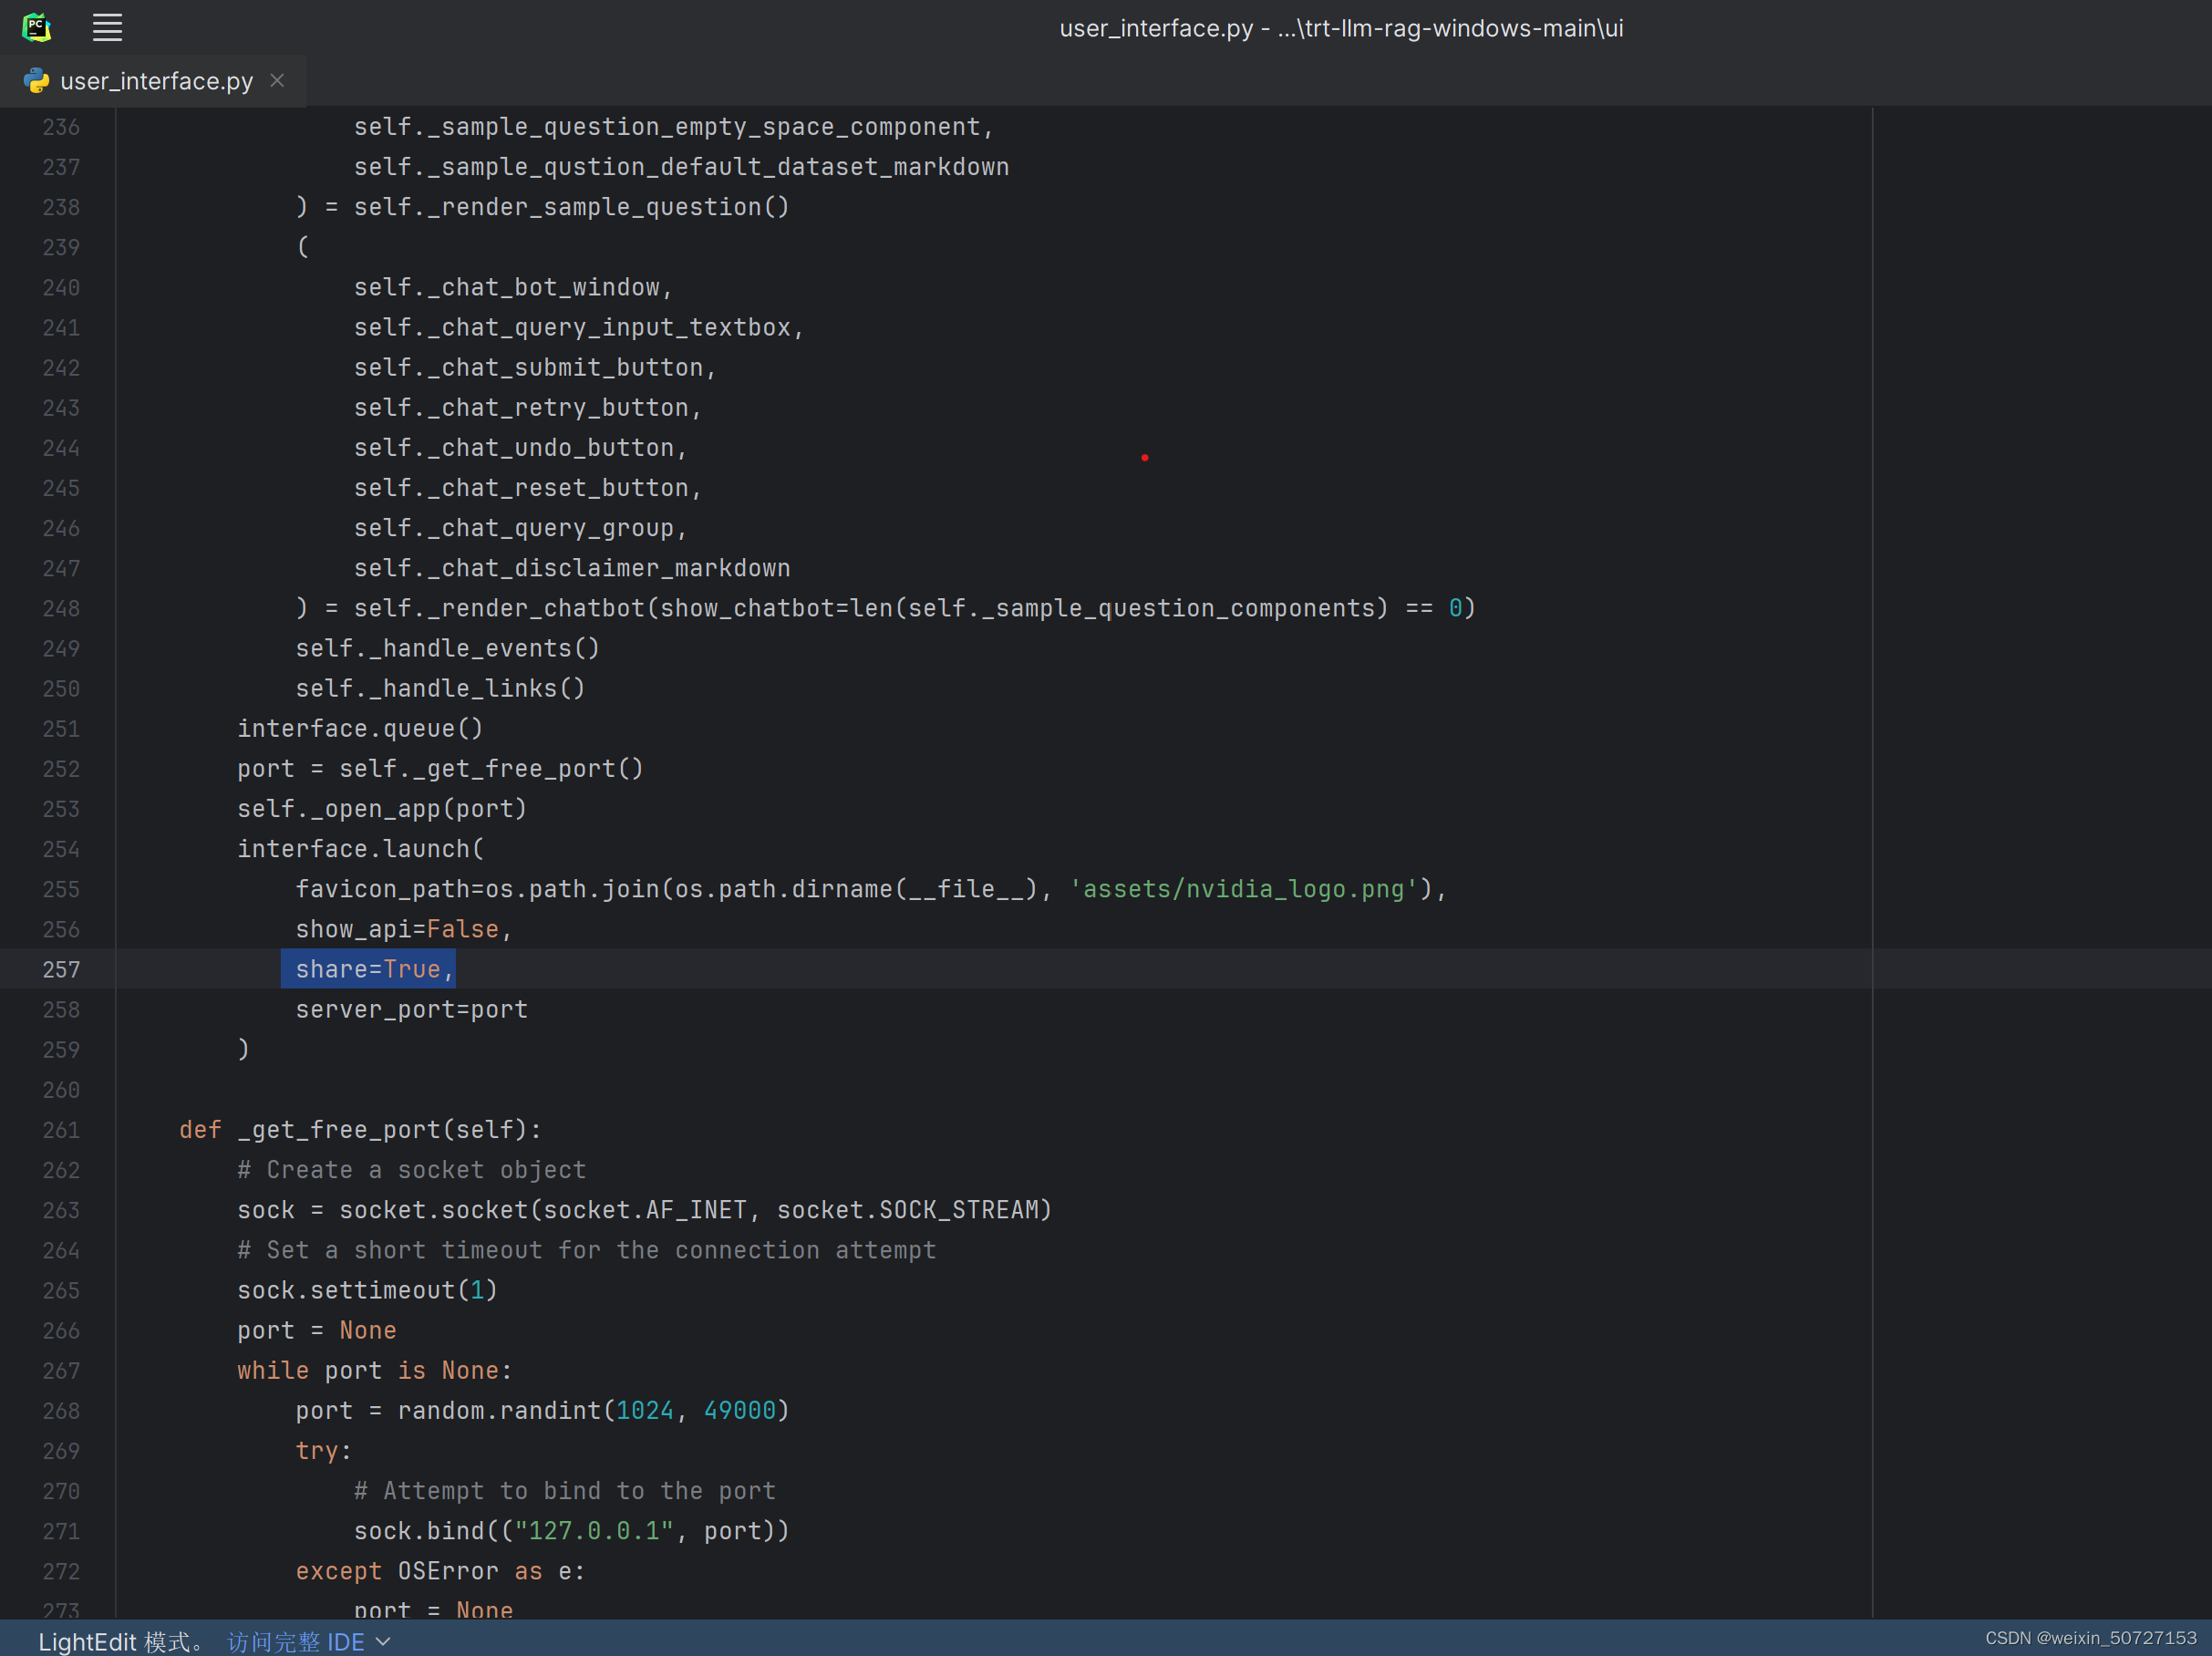Click line number 261 in gutter

[x=61, y=1130]
